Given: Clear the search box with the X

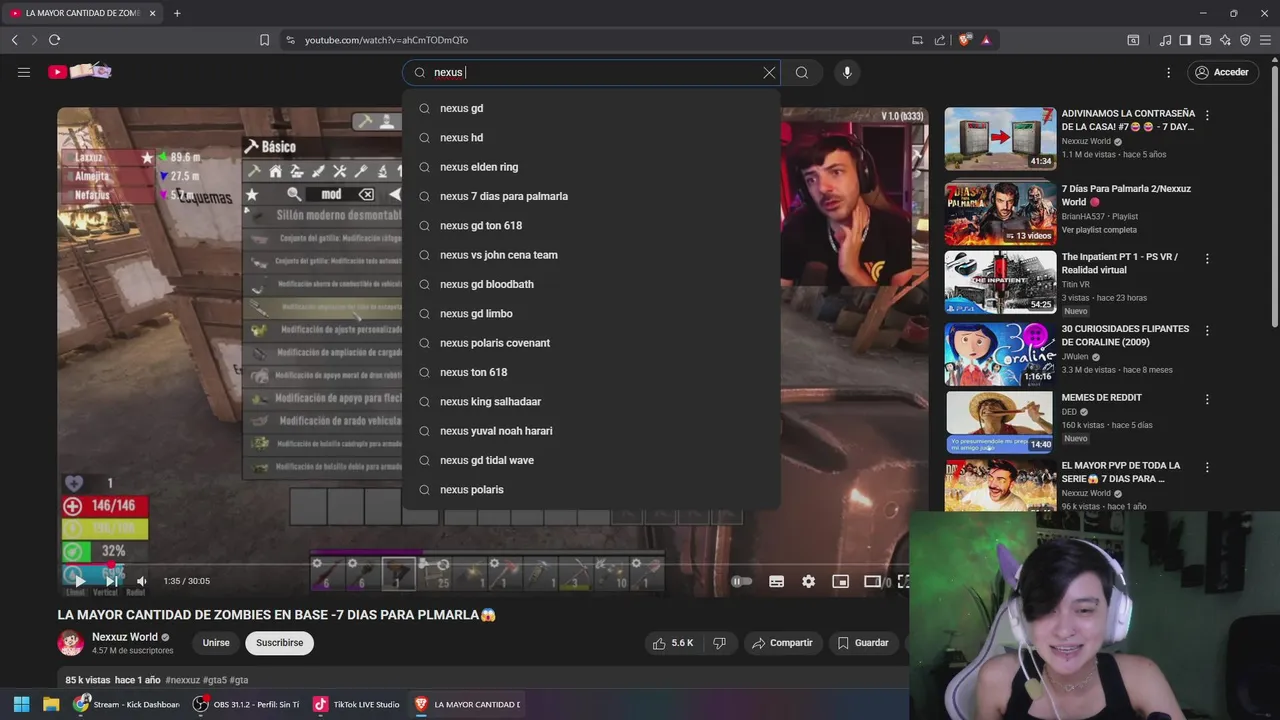Looking at the screenshot, I should [769, 72].
